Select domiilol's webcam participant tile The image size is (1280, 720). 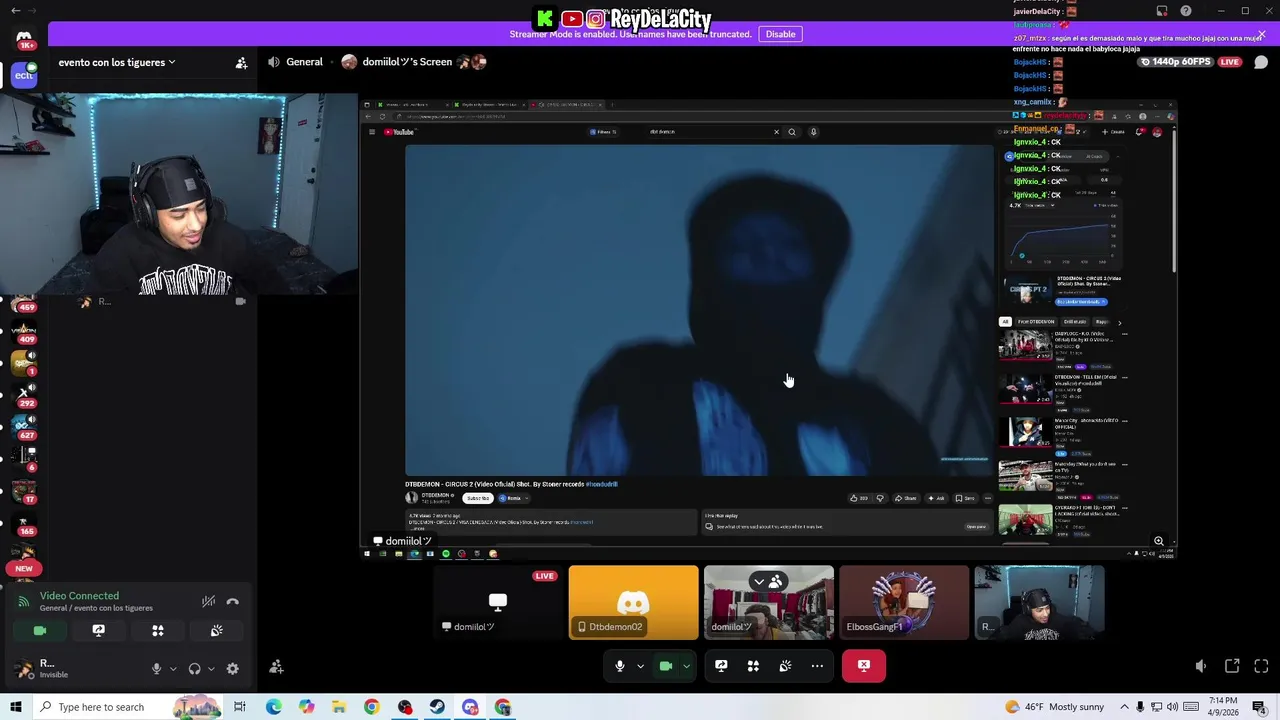769,602
